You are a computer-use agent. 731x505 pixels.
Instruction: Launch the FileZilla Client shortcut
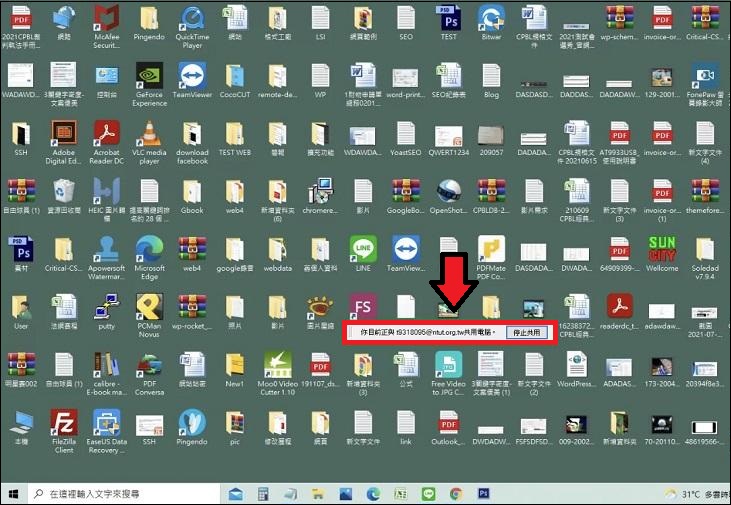63,423
